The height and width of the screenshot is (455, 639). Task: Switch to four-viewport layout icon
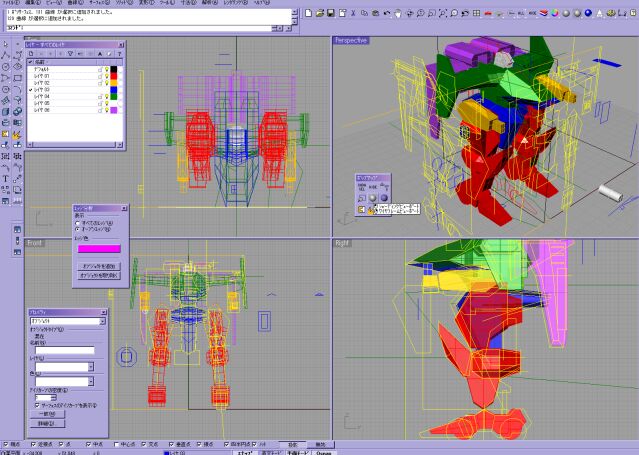pyautogui.click(x=476, y=13)
